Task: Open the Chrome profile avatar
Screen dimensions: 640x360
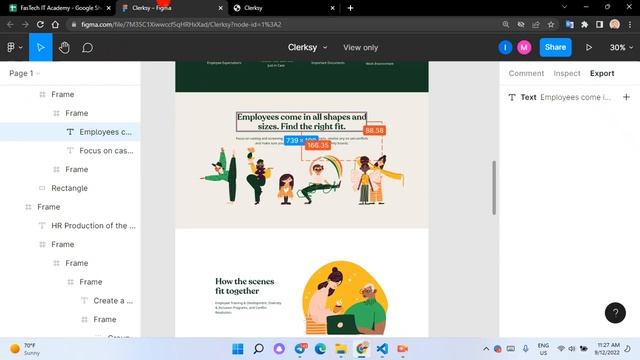Action: click(615, 24)
